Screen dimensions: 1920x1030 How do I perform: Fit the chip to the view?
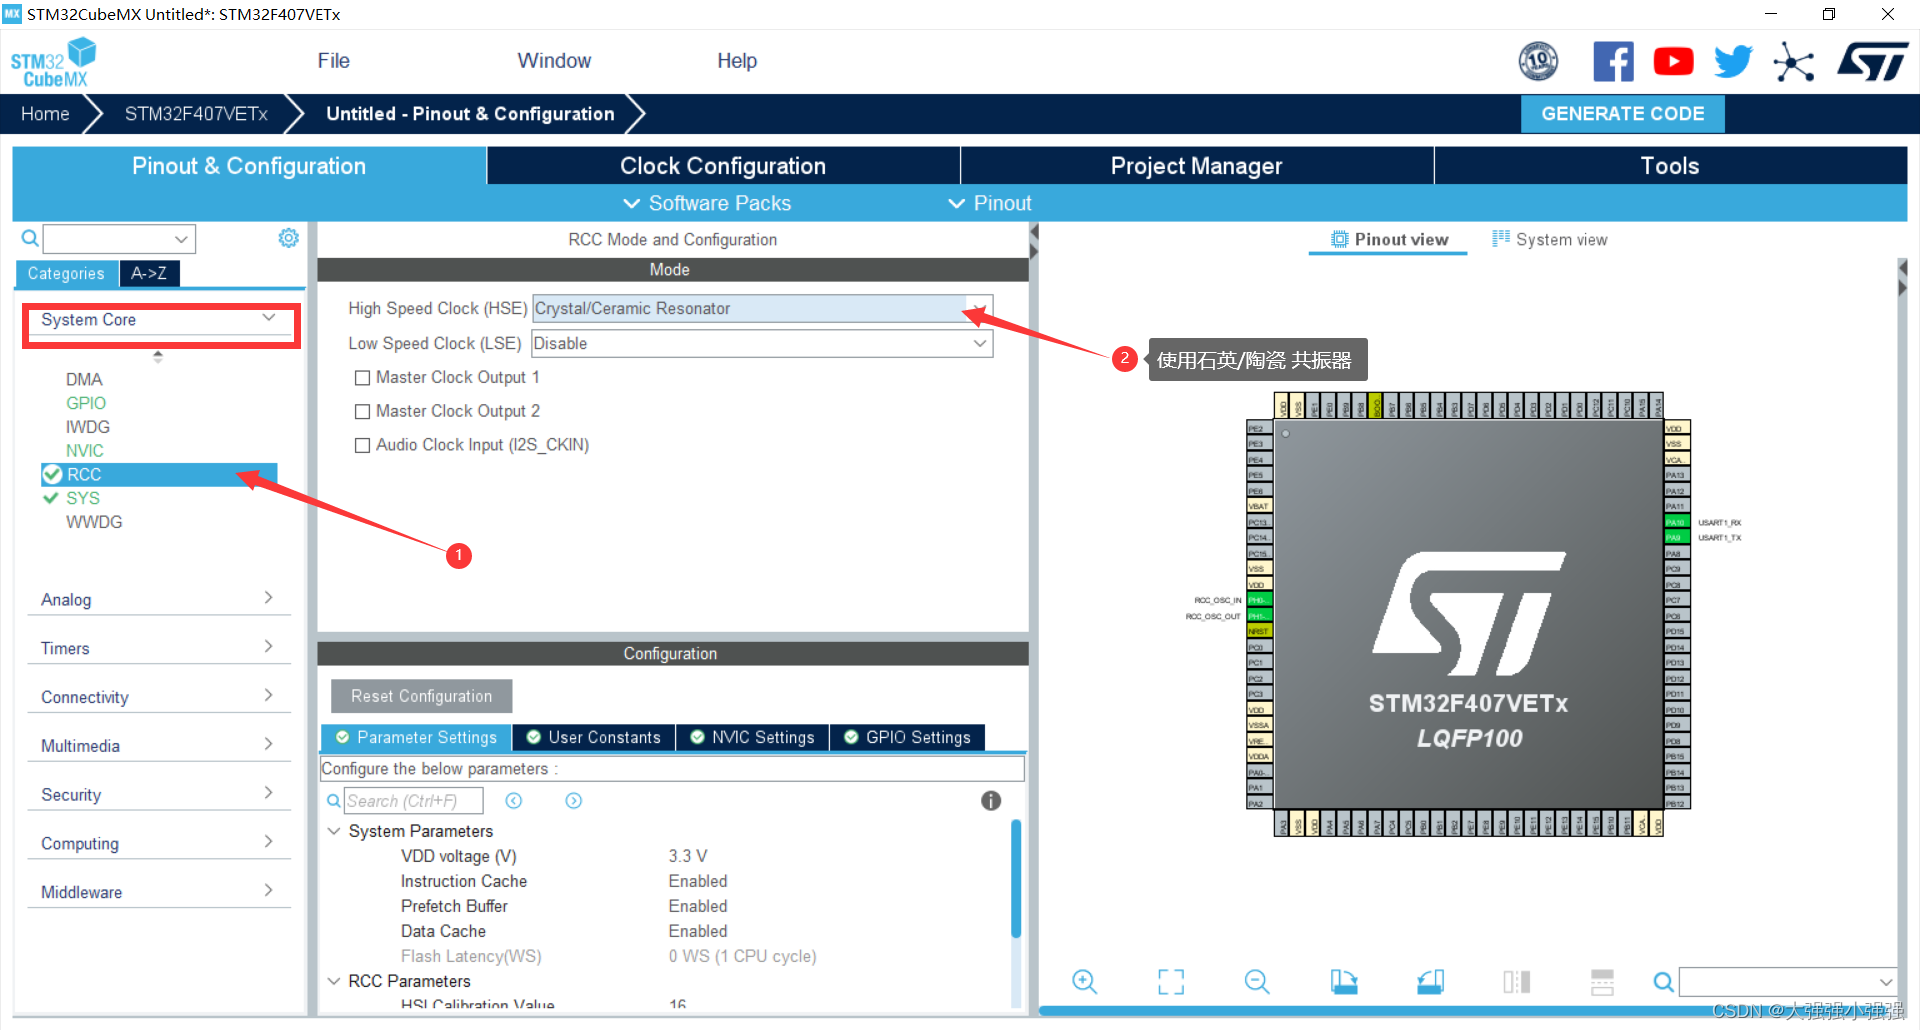[x=1170, y=982]
